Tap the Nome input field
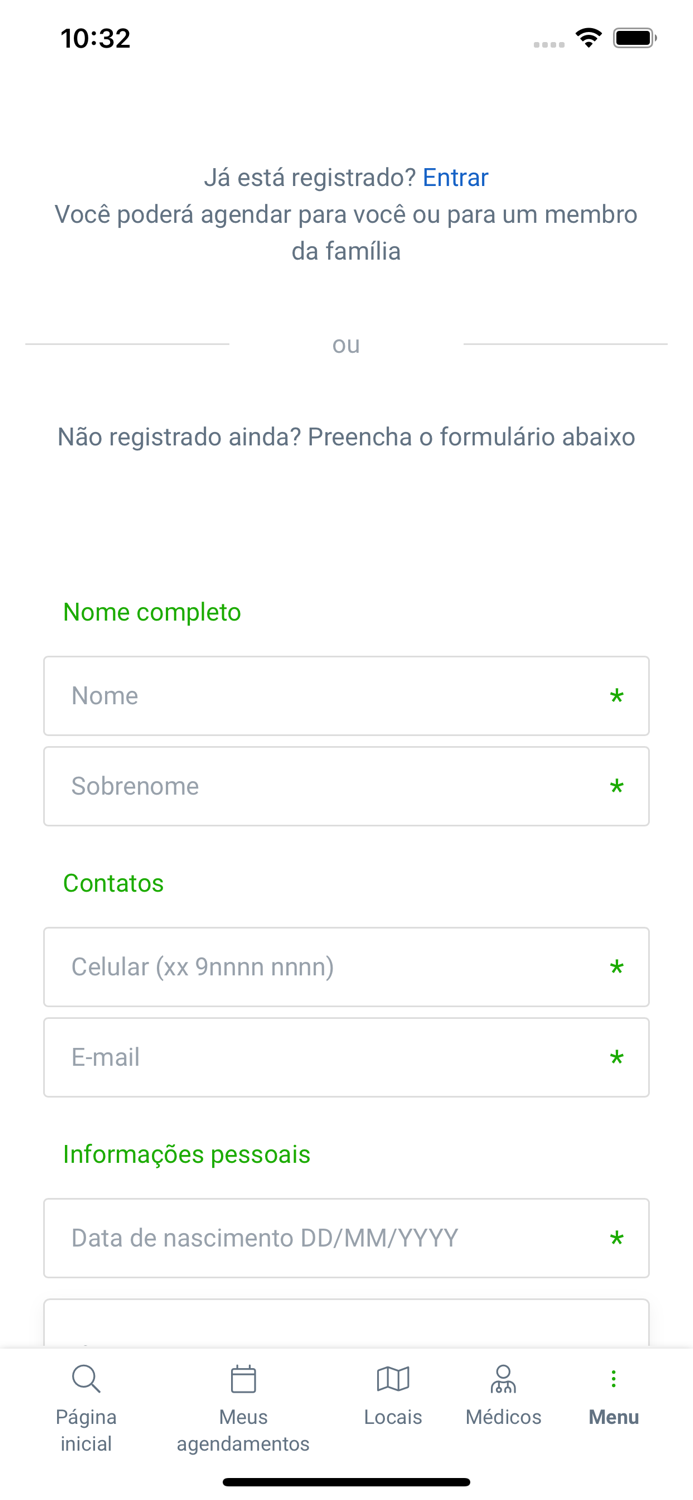 point(346,696)
